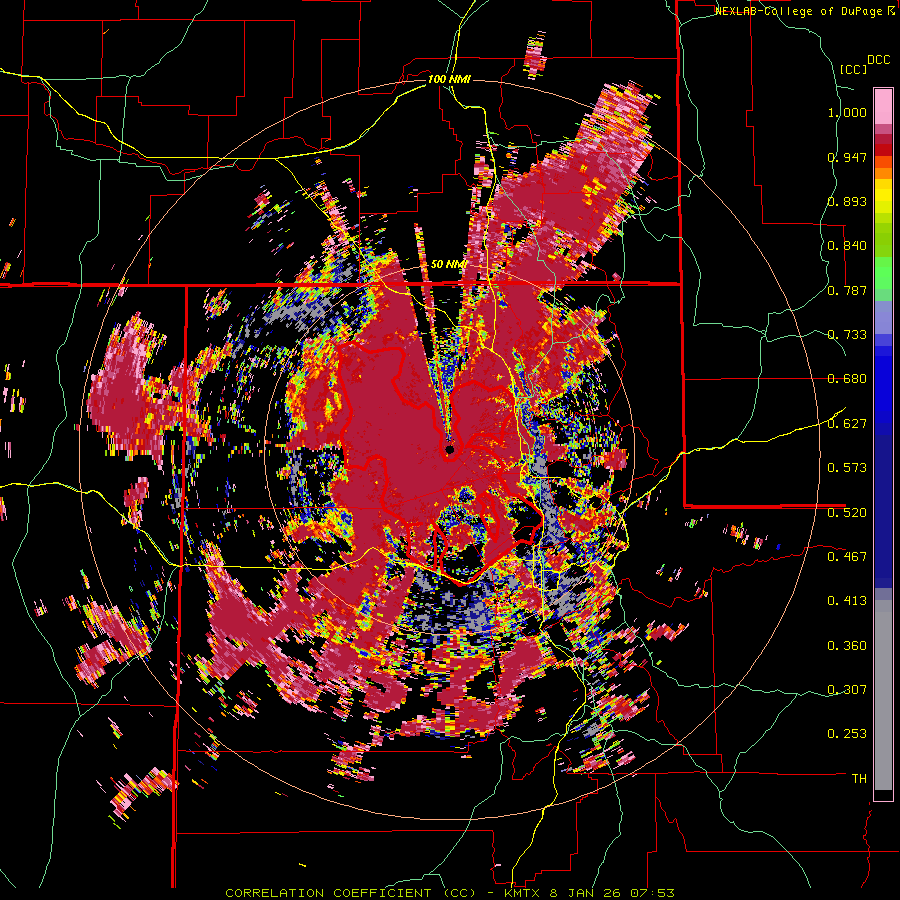Click the 100 NMI range ring label
Image resolution: width=900 pixels, height=900 pixels.
pos(449,79)
